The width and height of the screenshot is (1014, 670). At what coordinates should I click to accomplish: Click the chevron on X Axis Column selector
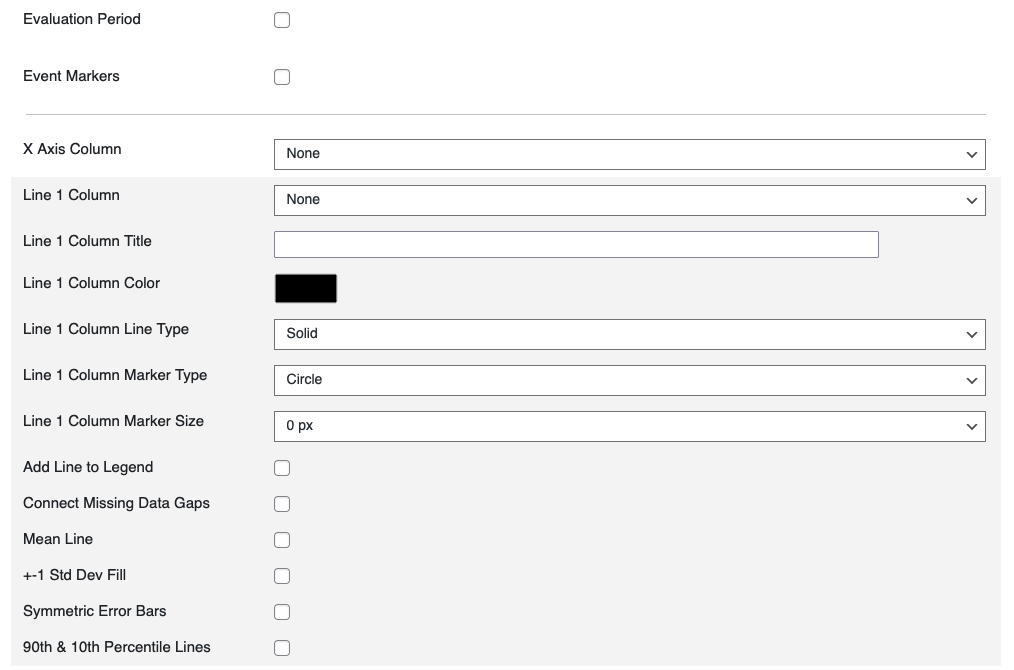coord(970,154)
